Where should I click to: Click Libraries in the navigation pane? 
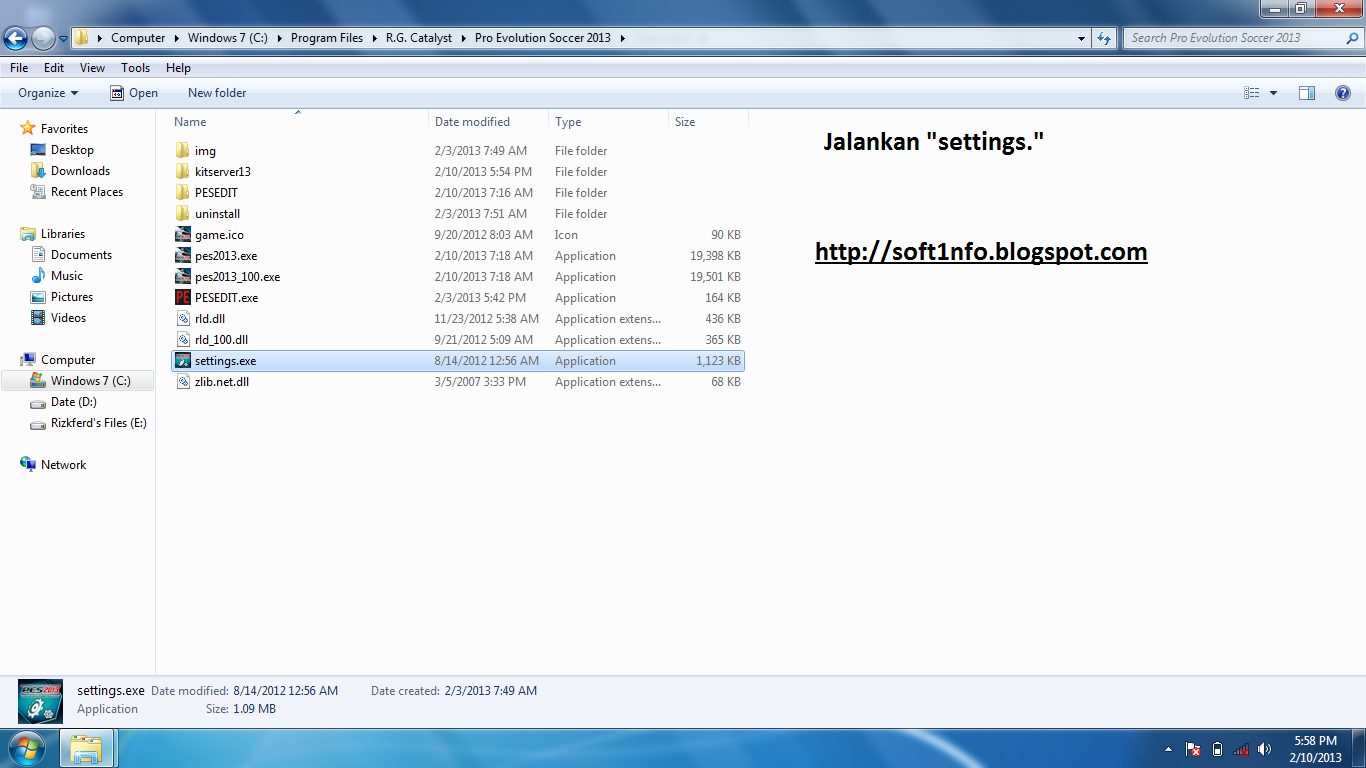[x=63, y=234]
